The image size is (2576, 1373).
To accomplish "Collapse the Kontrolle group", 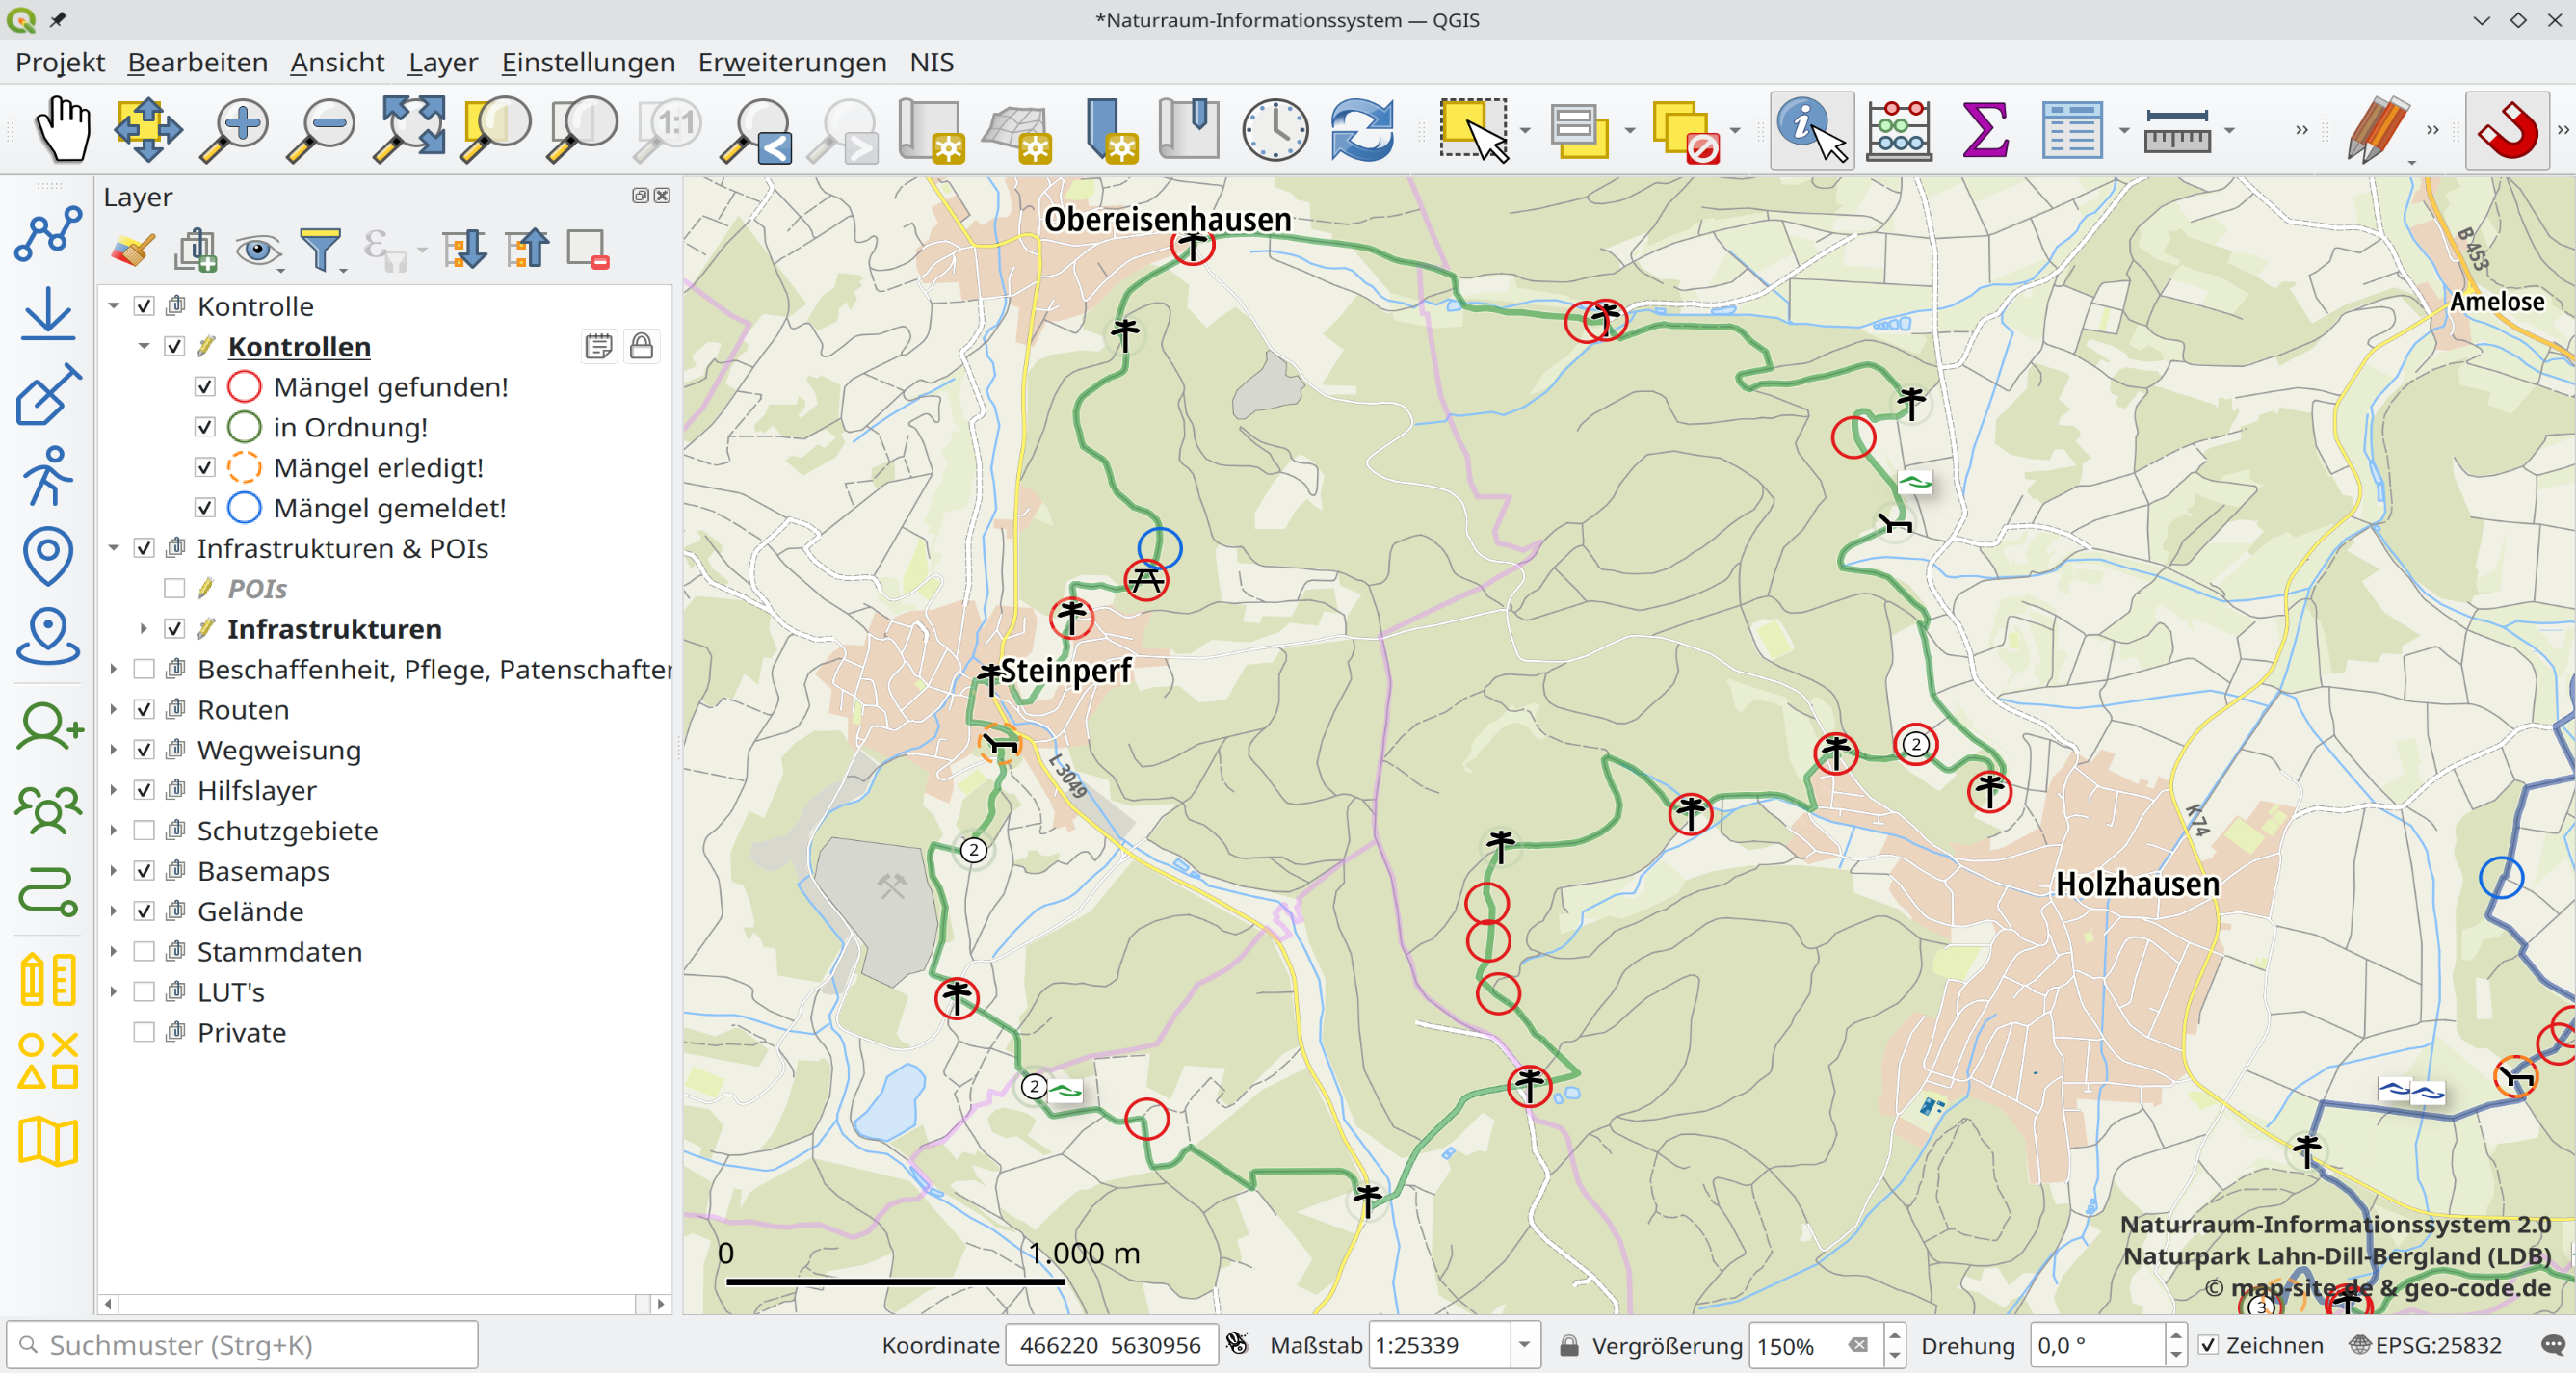I will pos(114,306).
